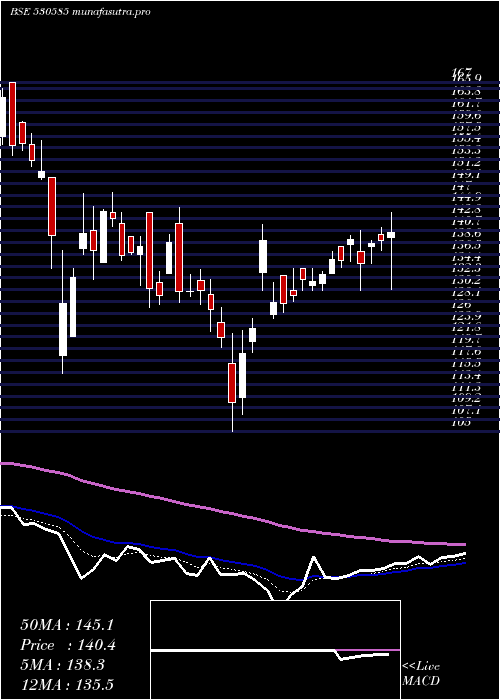Select the 111.3 price axis label
The width and height of the screenshot is (500, 700).
tap(466, 387)
